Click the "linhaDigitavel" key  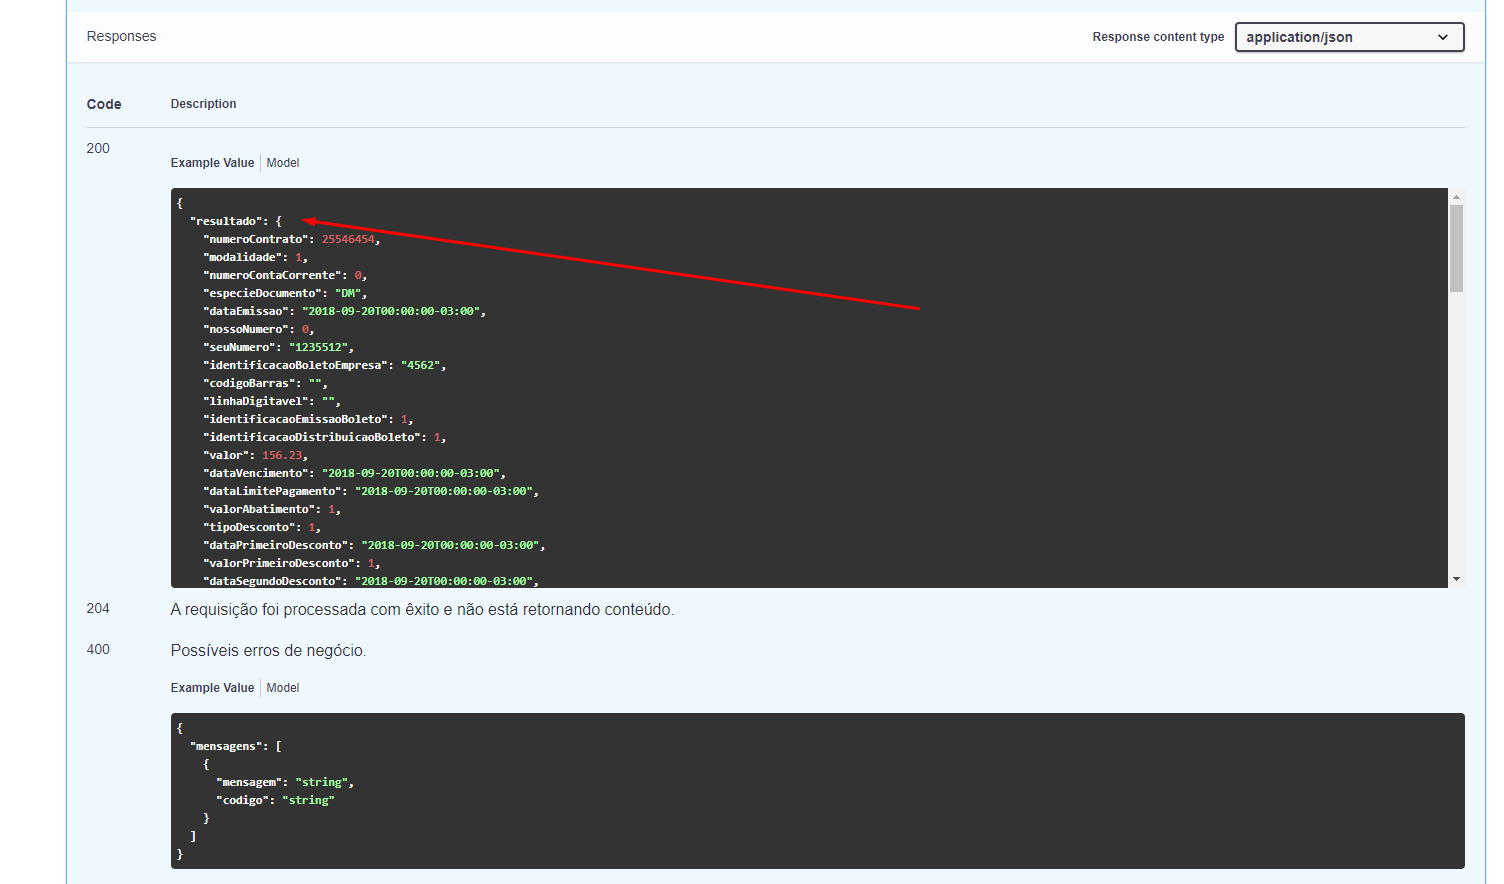256,401
